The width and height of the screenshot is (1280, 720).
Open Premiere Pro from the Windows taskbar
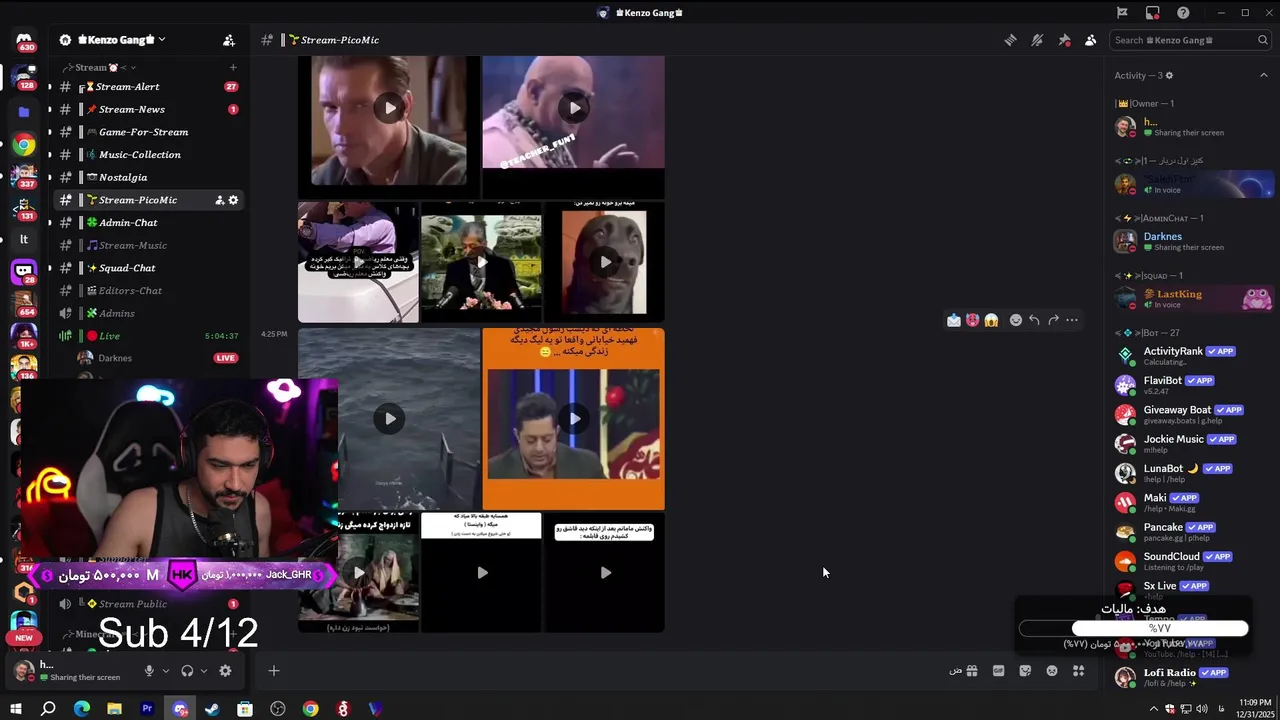(x=147, y=709)
